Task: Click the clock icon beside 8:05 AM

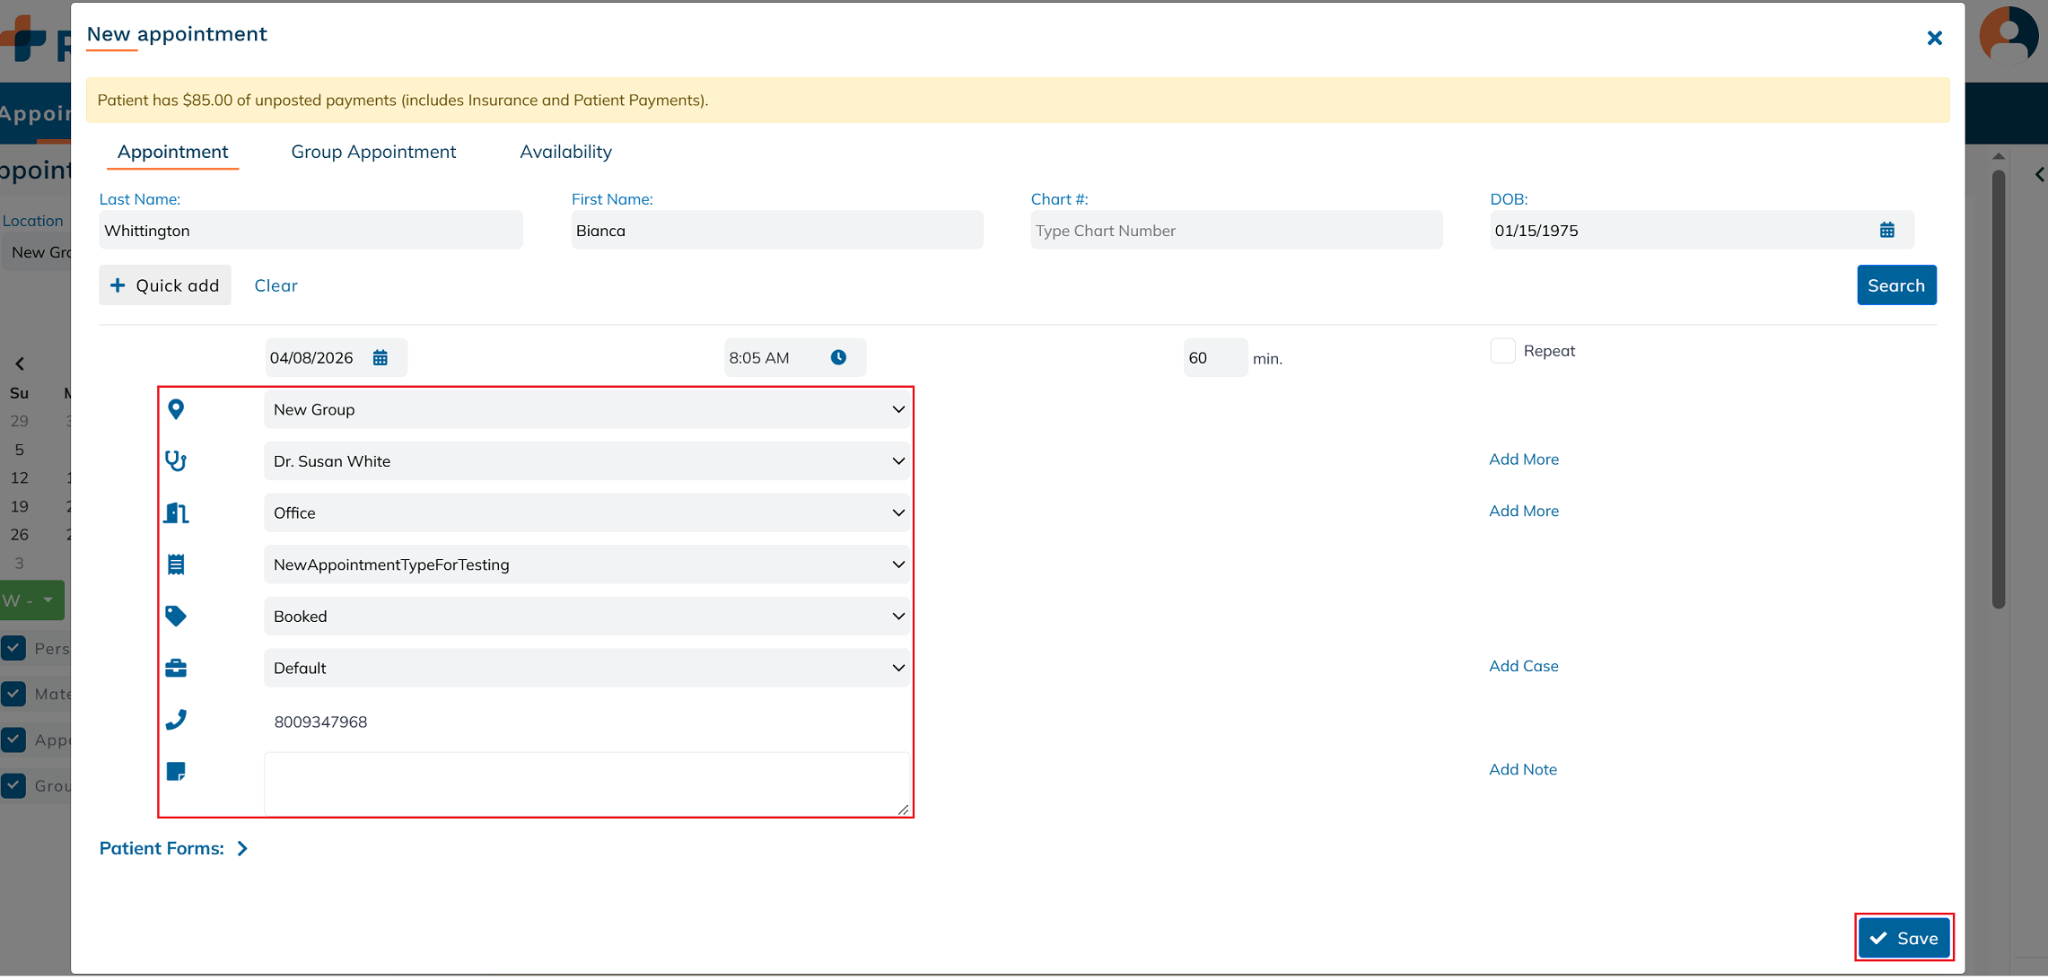Action: pyautogui.click(x=838, y=358)
